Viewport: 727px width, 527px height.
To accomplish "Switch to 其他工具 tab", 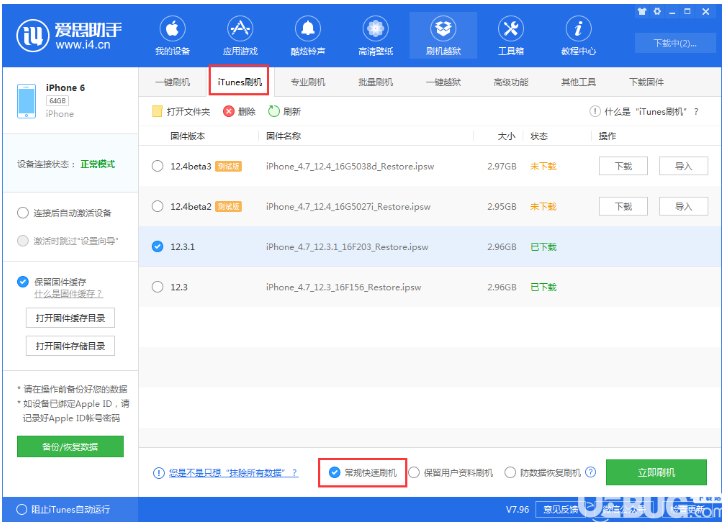I will (578, 82).
